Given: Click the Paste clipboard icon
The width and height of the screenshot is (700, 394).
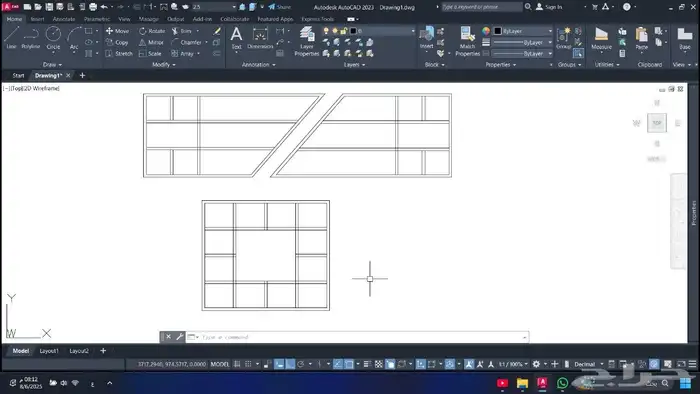Looking at the screenshot, I should (642, 37).
